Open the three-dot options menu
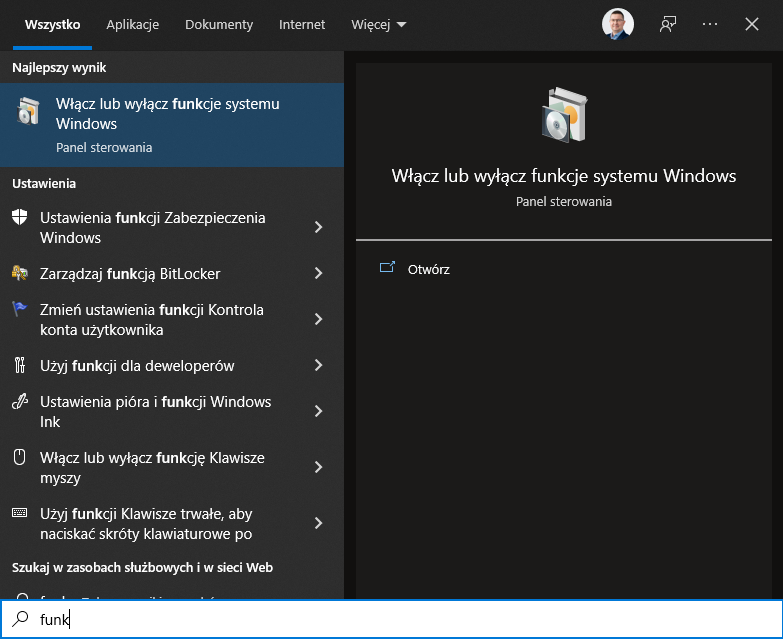This screenshot has height=639, width=783. click(710, 24)
